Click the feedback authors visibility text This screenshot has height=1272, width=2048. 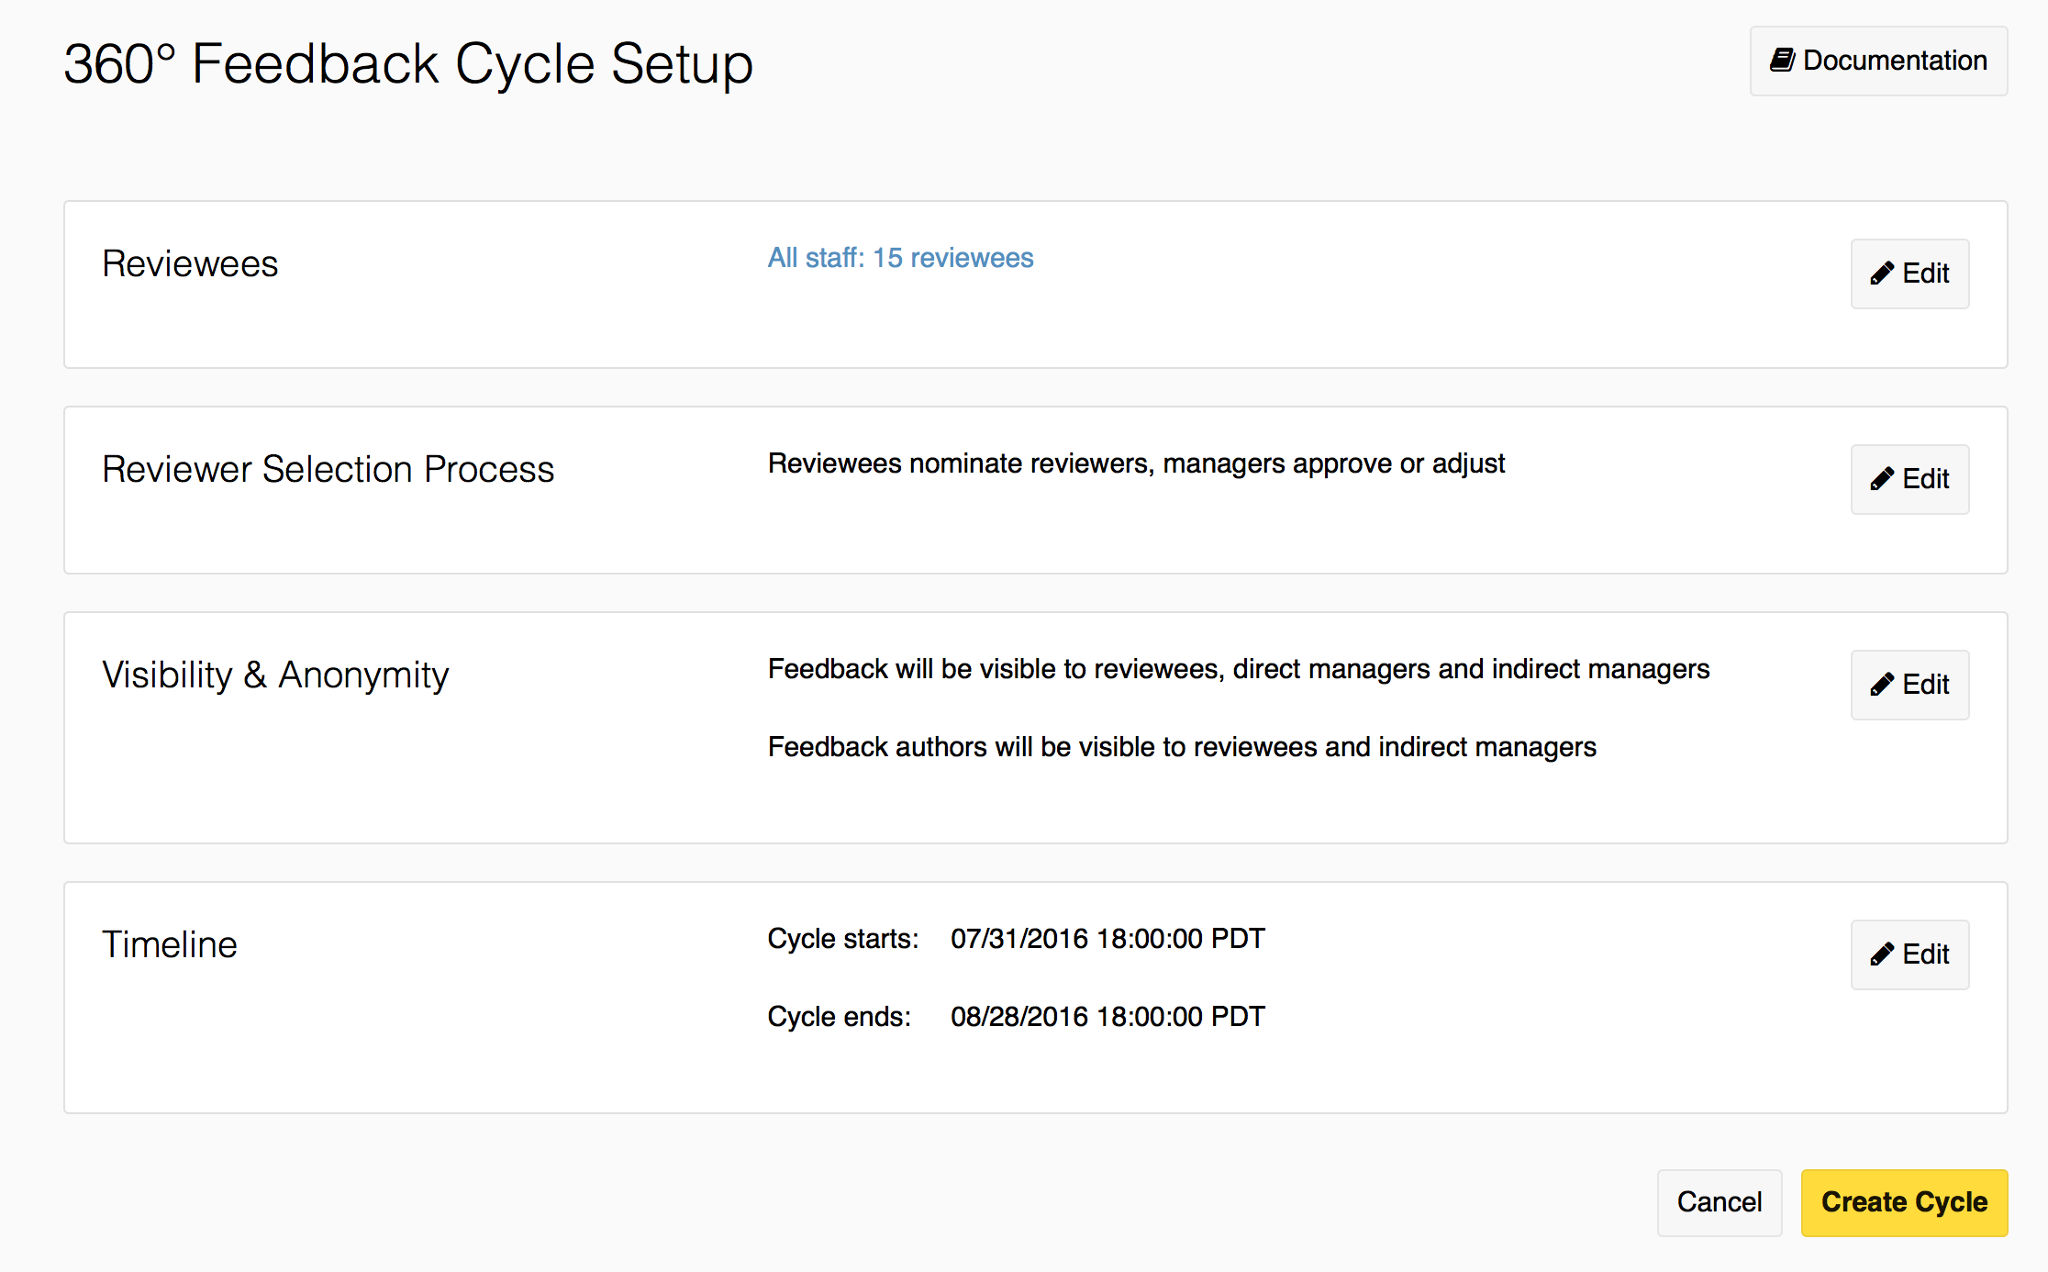click(1181, 747)
